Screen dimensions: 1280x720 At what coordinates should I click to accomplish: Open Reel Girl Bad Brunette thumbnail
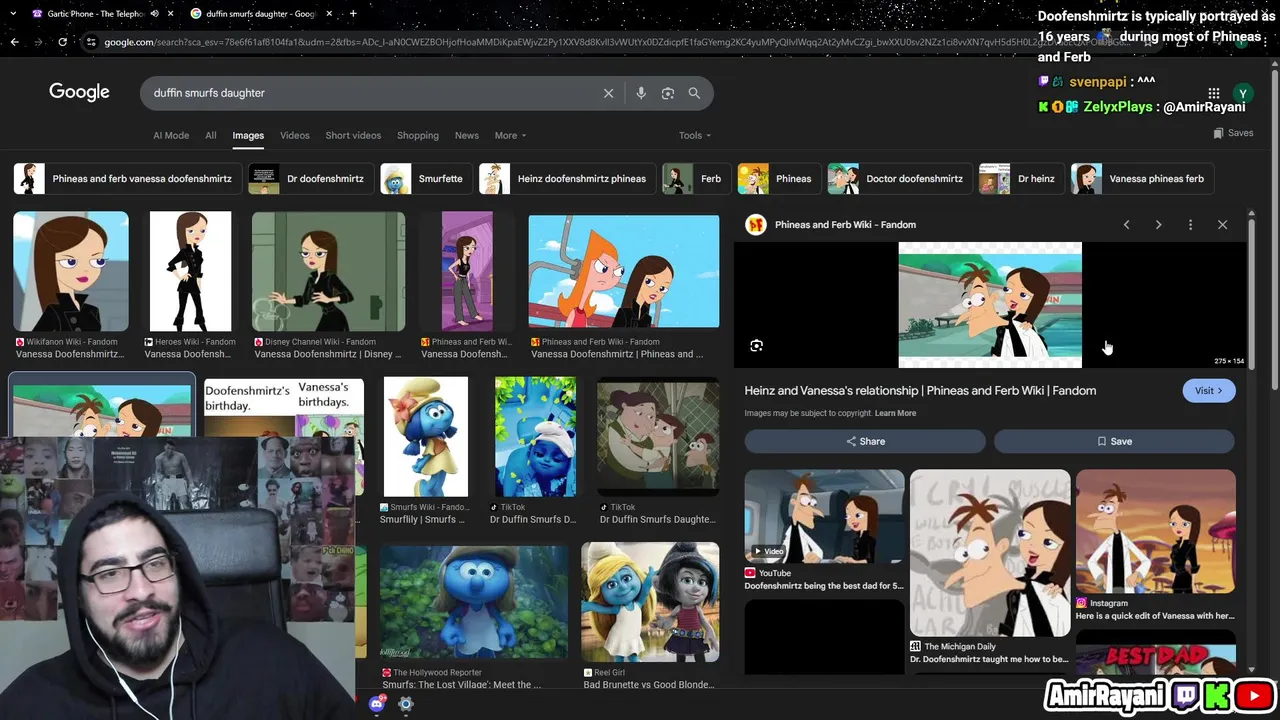(650, 602)
